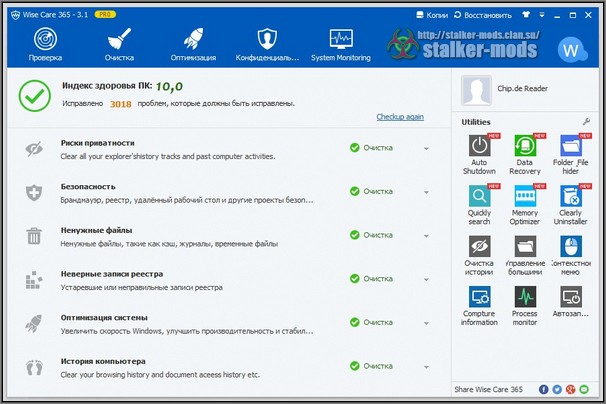The image size is (606, 404).
Task: Click the PRO badge in title bar
Action: coord(105,15)
